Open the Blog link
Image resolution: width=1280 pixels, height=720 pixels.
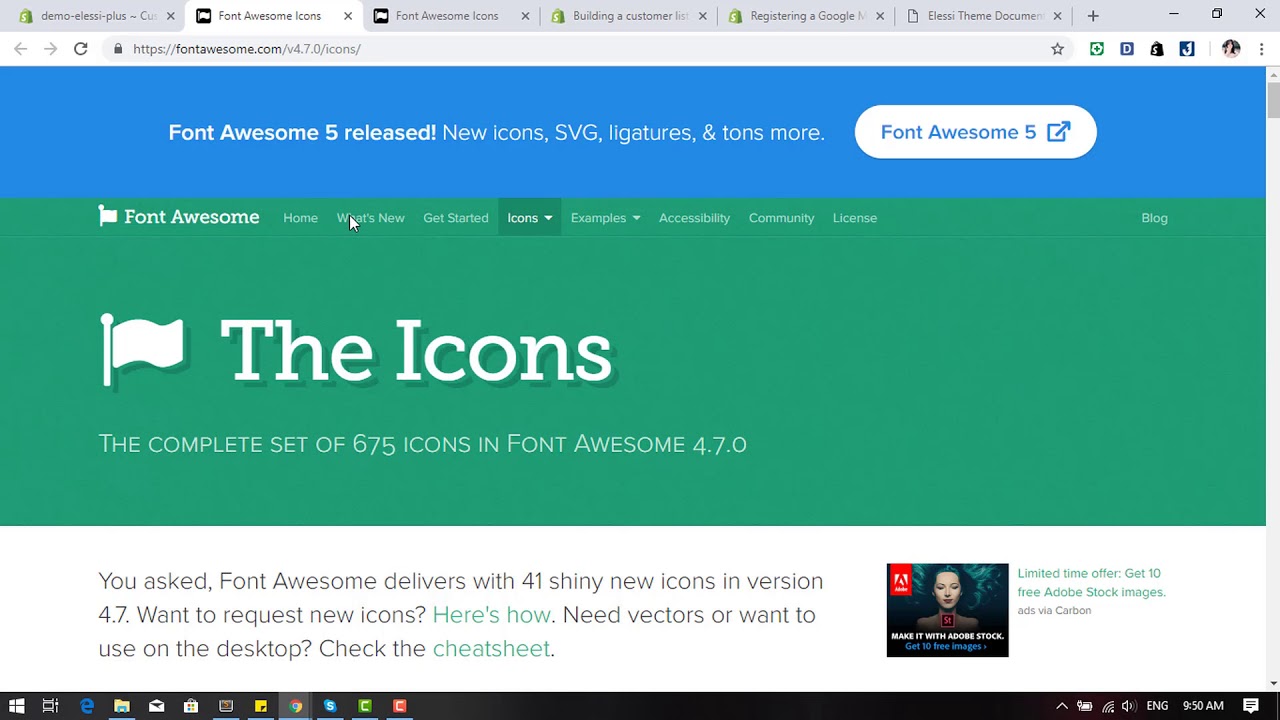coord(1154,218)
